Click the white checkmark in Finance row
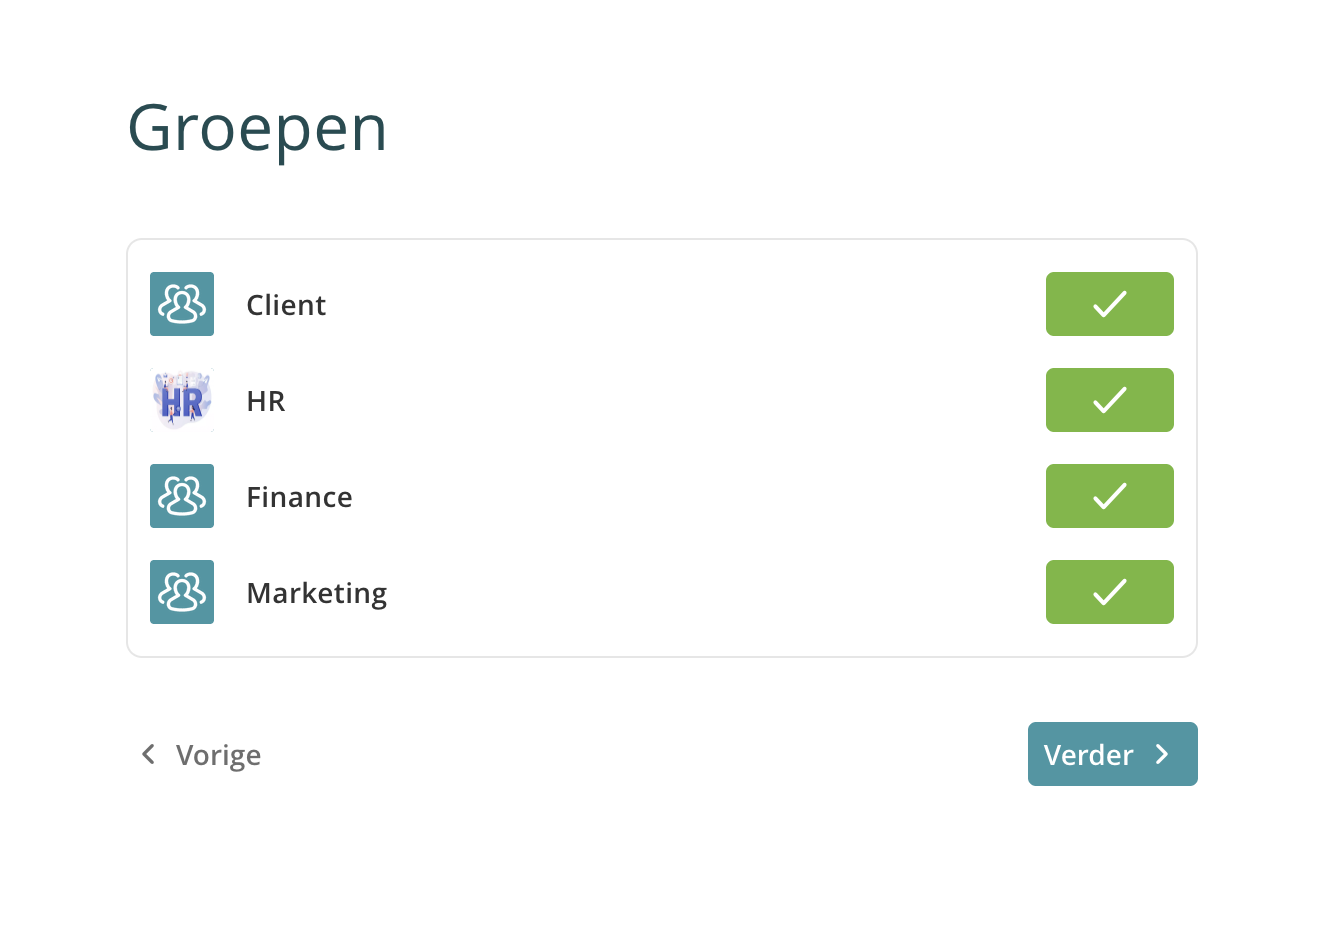 pos(1110,496)
